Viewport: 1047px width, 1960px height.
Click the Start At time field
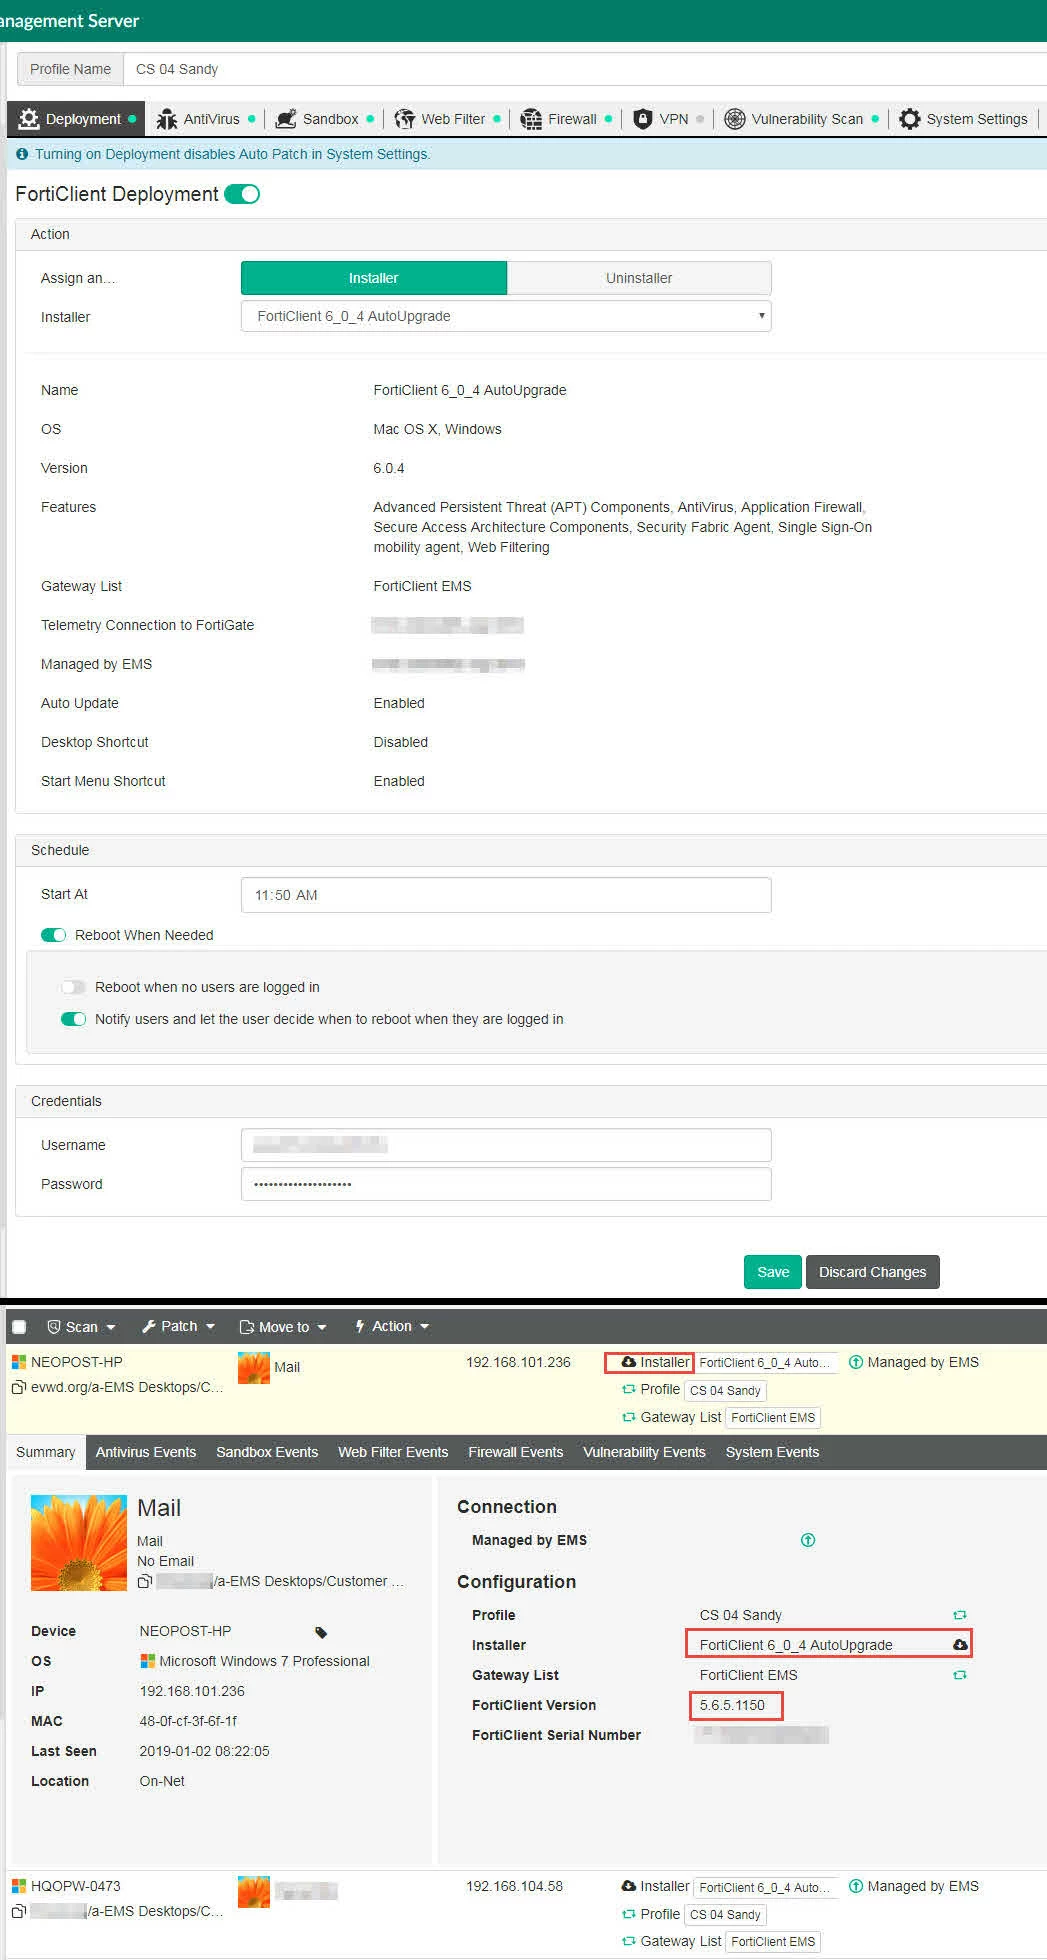click(x=506, y=895)
